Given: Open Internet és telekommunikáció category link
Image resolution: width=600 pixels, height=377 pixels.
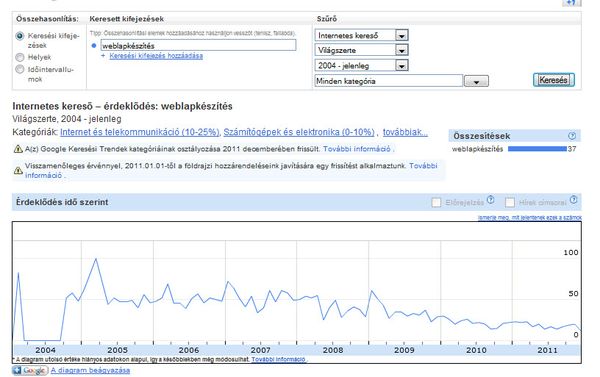Looking at the screenshot, I should tap(140, 132).
